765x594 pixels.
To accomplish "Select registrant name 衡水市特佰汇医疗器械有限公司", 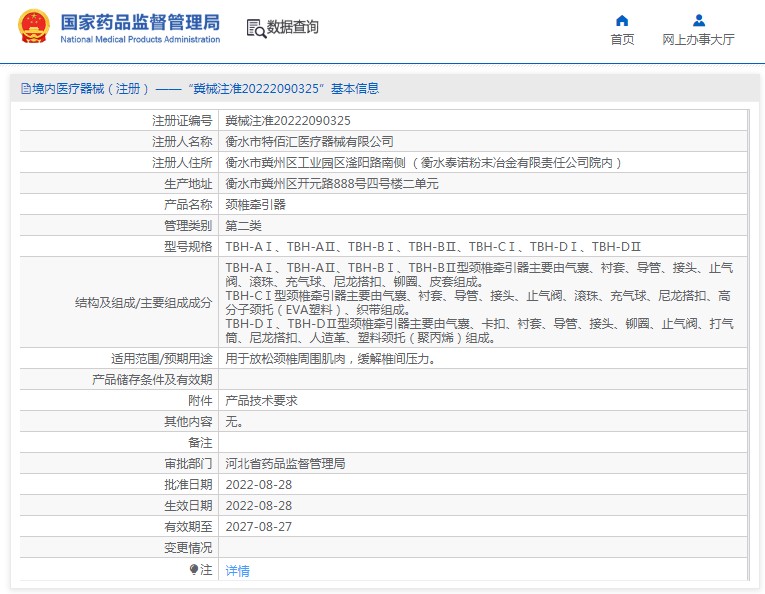I will tap(309, 141).
